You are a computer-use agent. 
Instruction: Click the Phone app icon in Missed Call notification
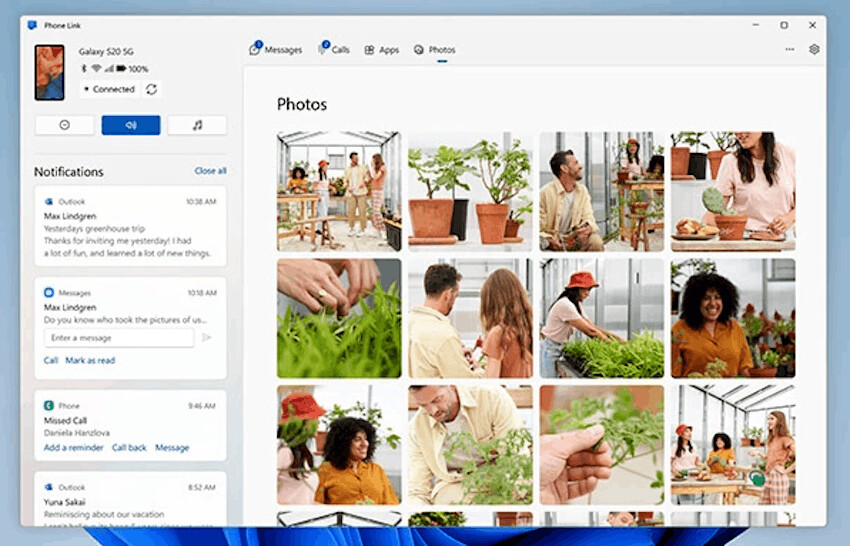(49, 406)
